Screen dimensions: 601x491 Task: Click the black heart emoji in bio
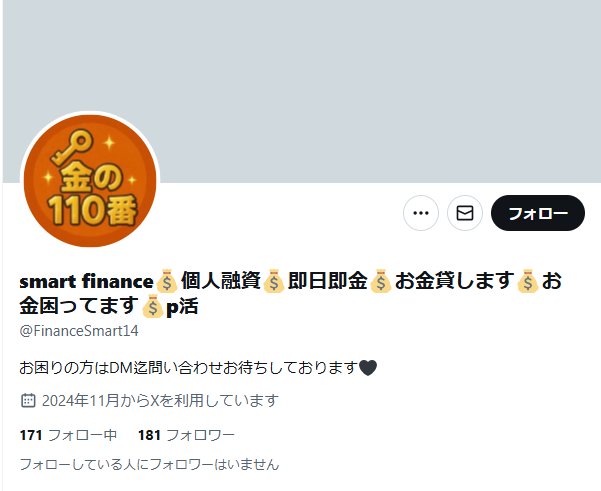(x=368, y=368)
